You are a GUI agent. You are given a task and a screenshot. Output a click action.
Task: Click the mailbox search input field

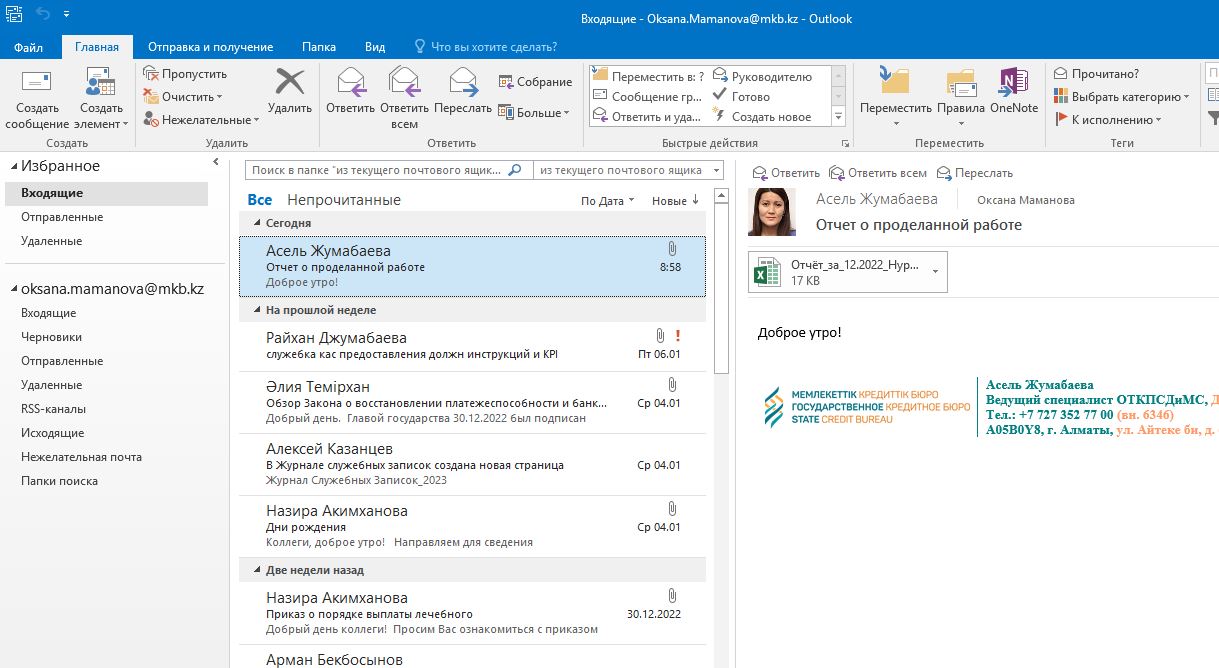point(378,171)
